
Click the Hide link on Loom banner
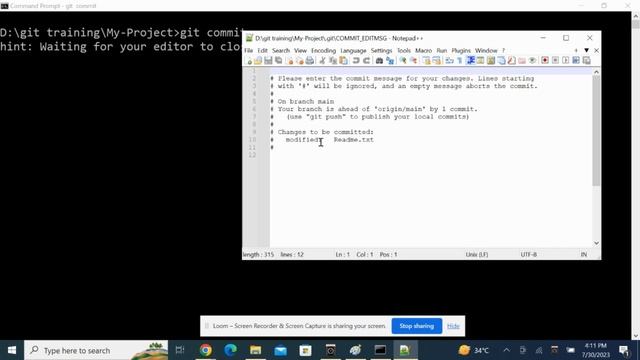click(453, 326)
